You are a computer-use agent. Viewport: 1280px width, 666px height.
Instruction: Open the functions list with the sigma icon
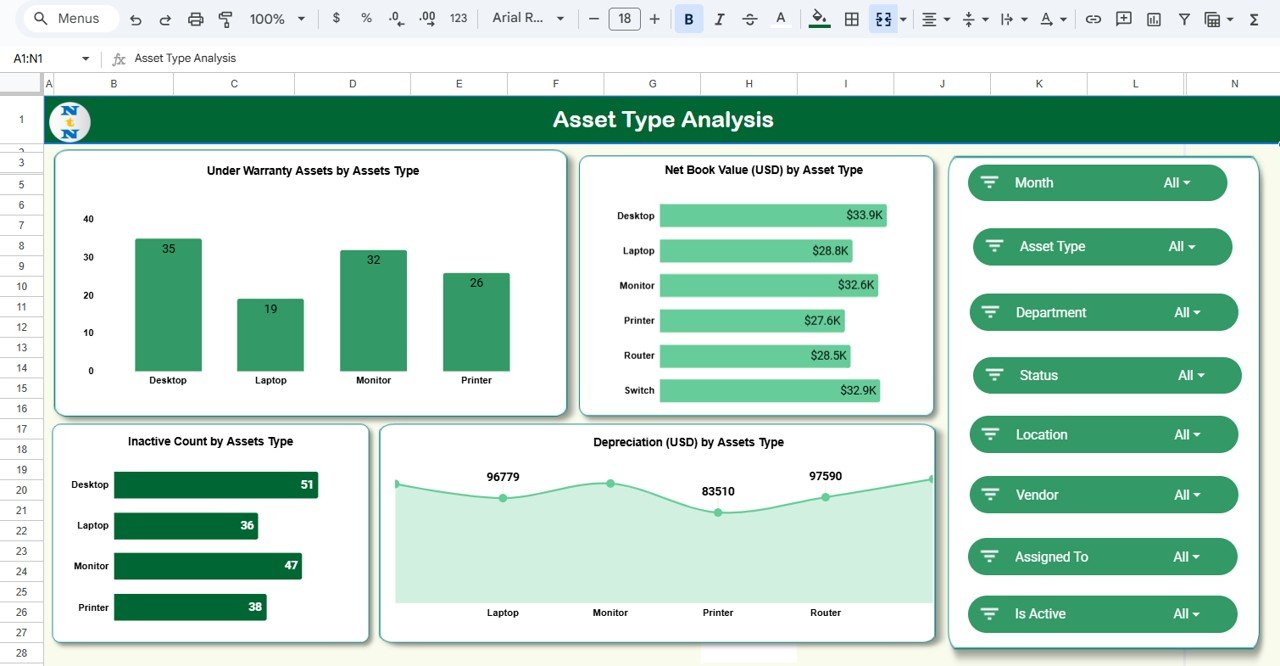(x=1253, y=18)
